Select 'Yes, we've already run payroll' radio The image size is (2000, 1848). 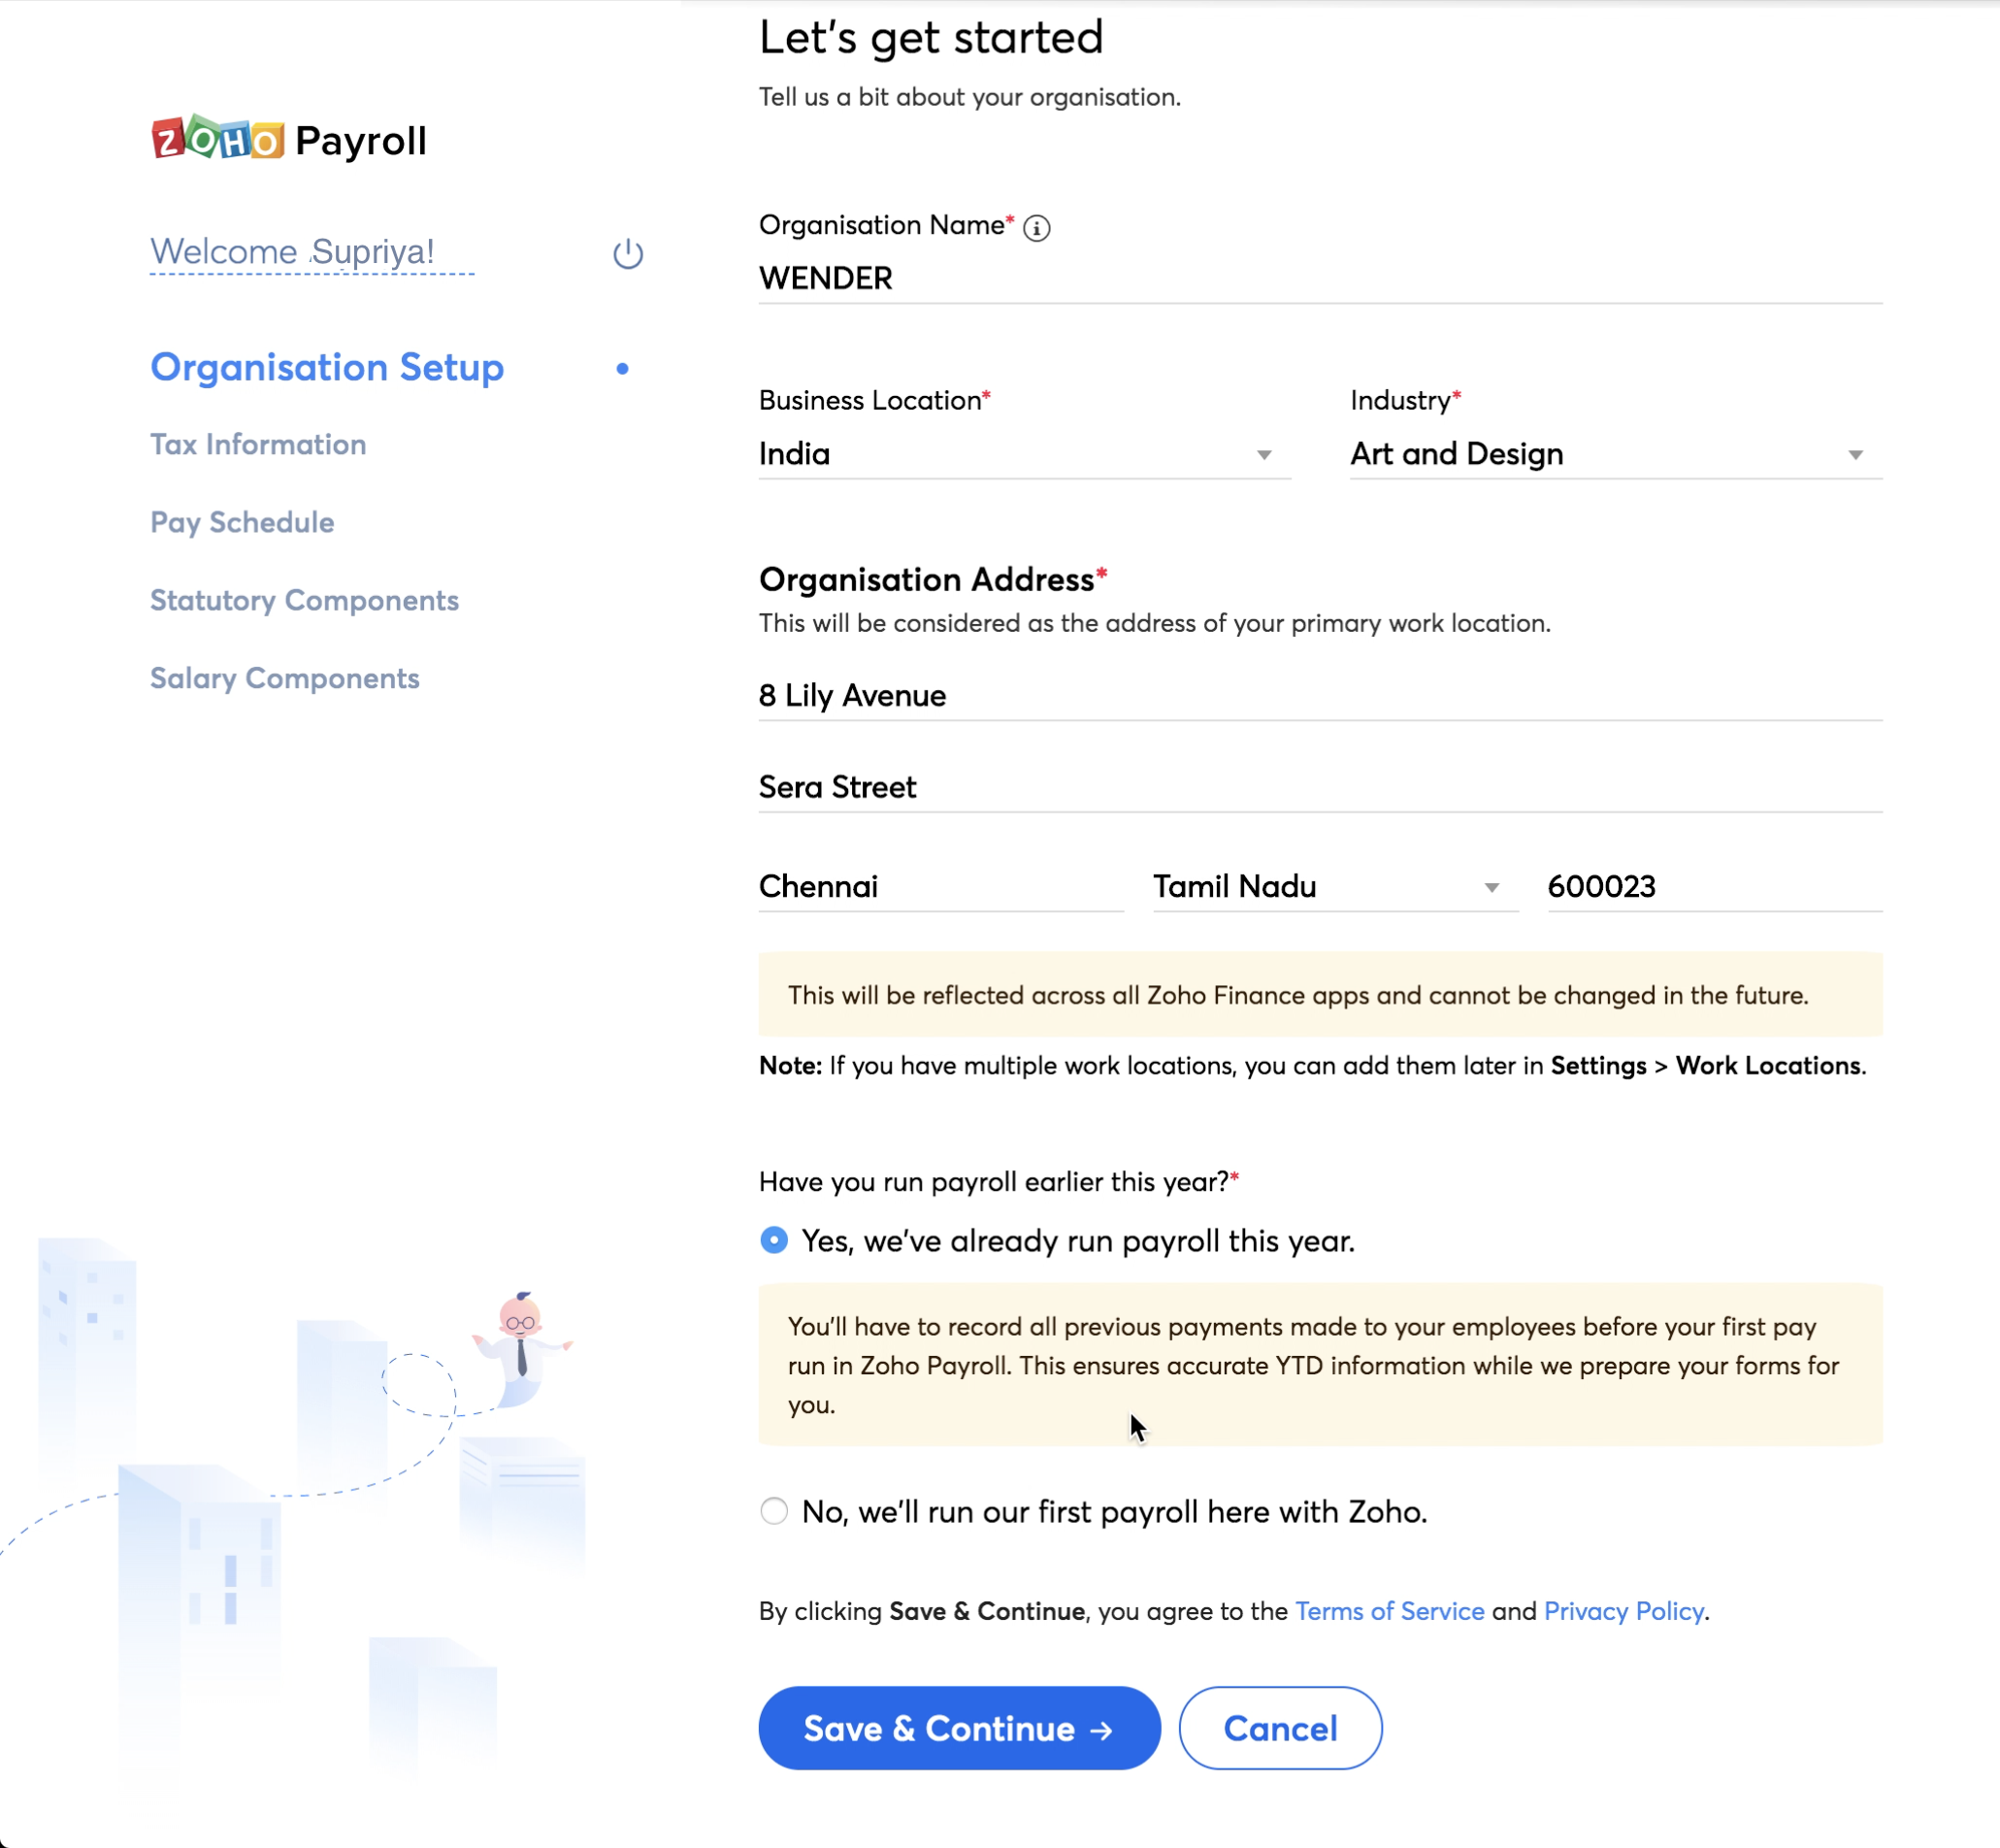(774, 1240)
